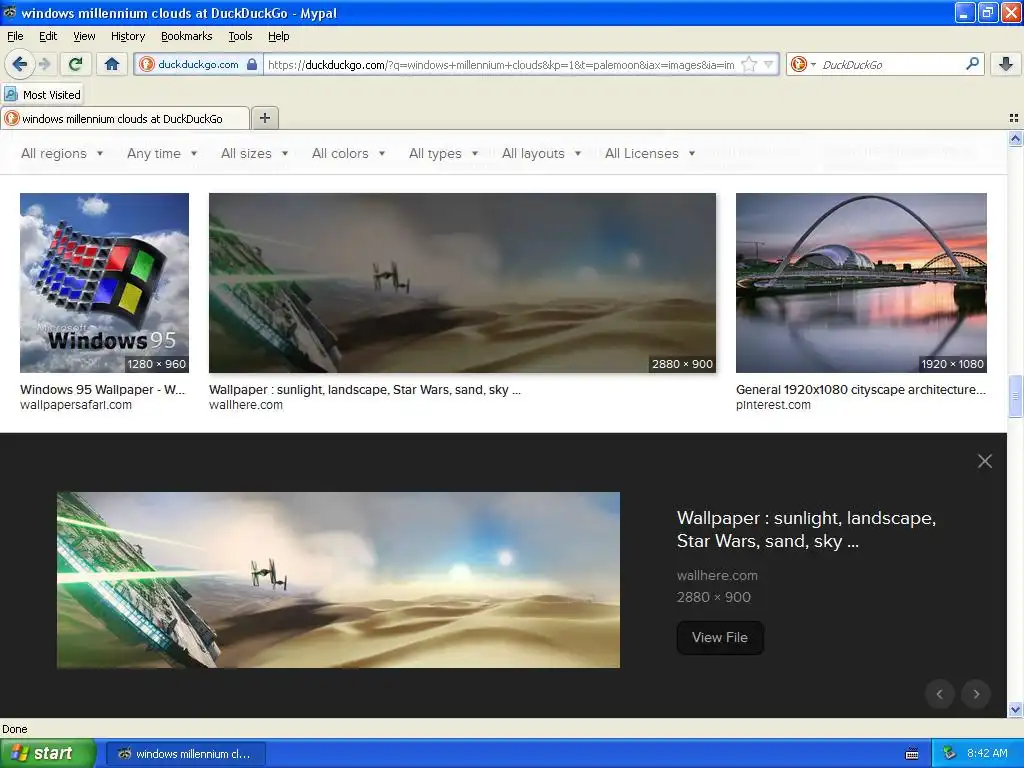Close the image detail panel X
The image size is (1024, 768).
point(985,461)
